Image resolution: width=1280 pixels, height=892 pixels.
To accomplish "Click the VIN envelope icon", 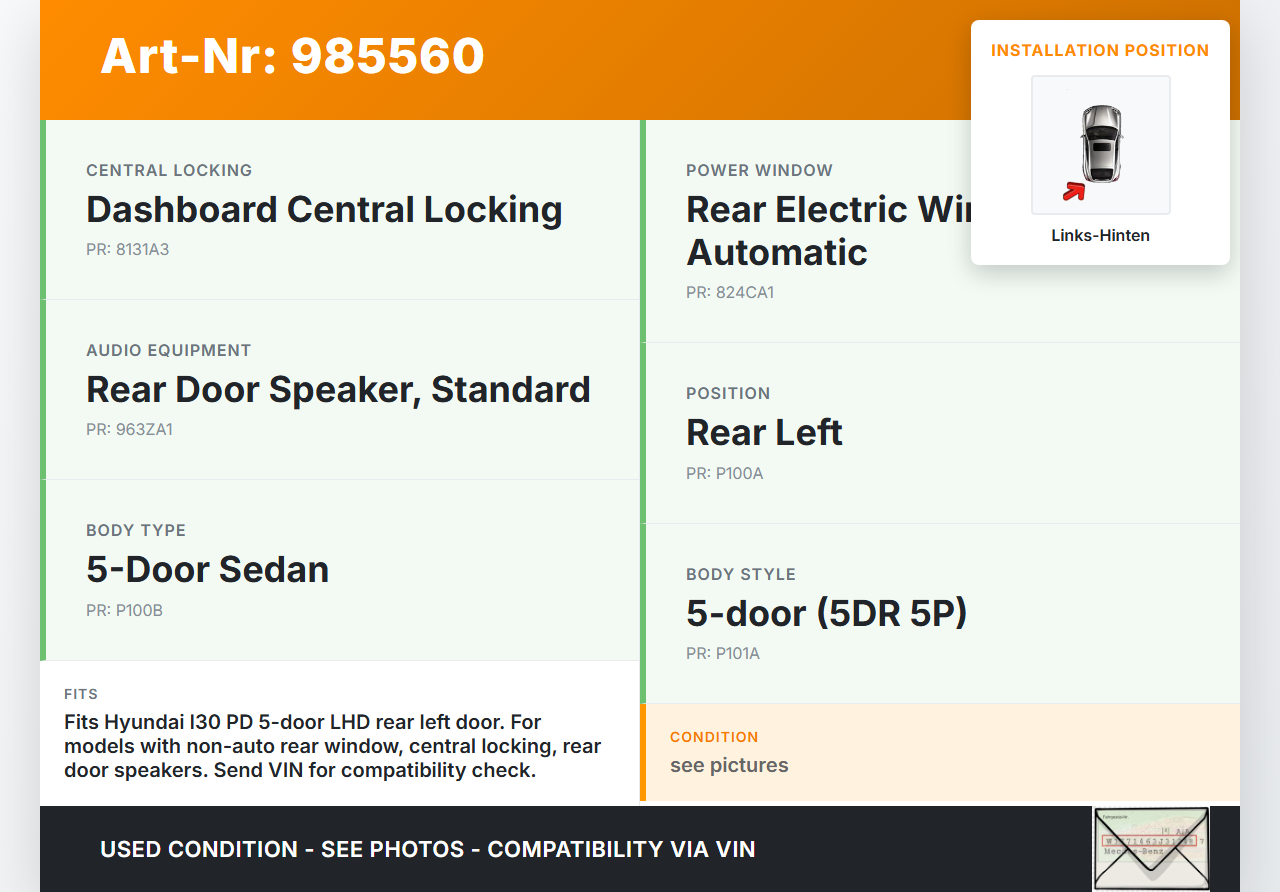I will pos(1150,848).
